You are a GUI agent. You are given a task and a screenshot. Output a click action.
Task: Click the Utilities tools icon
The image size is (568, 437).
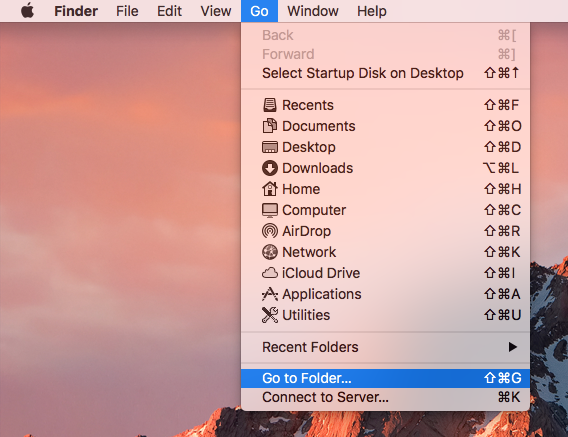pos(270,315)
